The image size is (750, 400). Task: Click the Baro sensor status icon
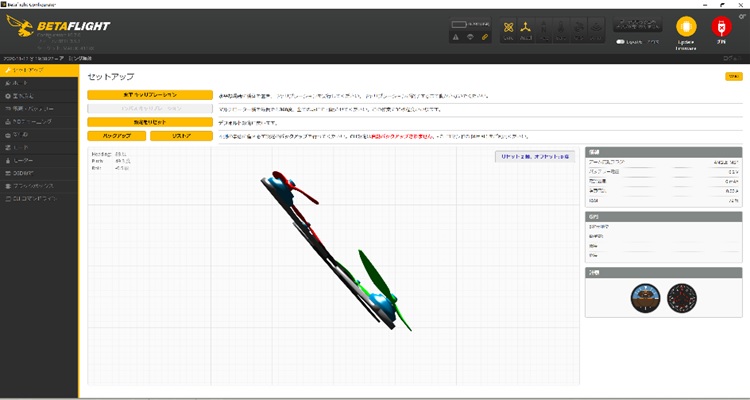(561, 30)
